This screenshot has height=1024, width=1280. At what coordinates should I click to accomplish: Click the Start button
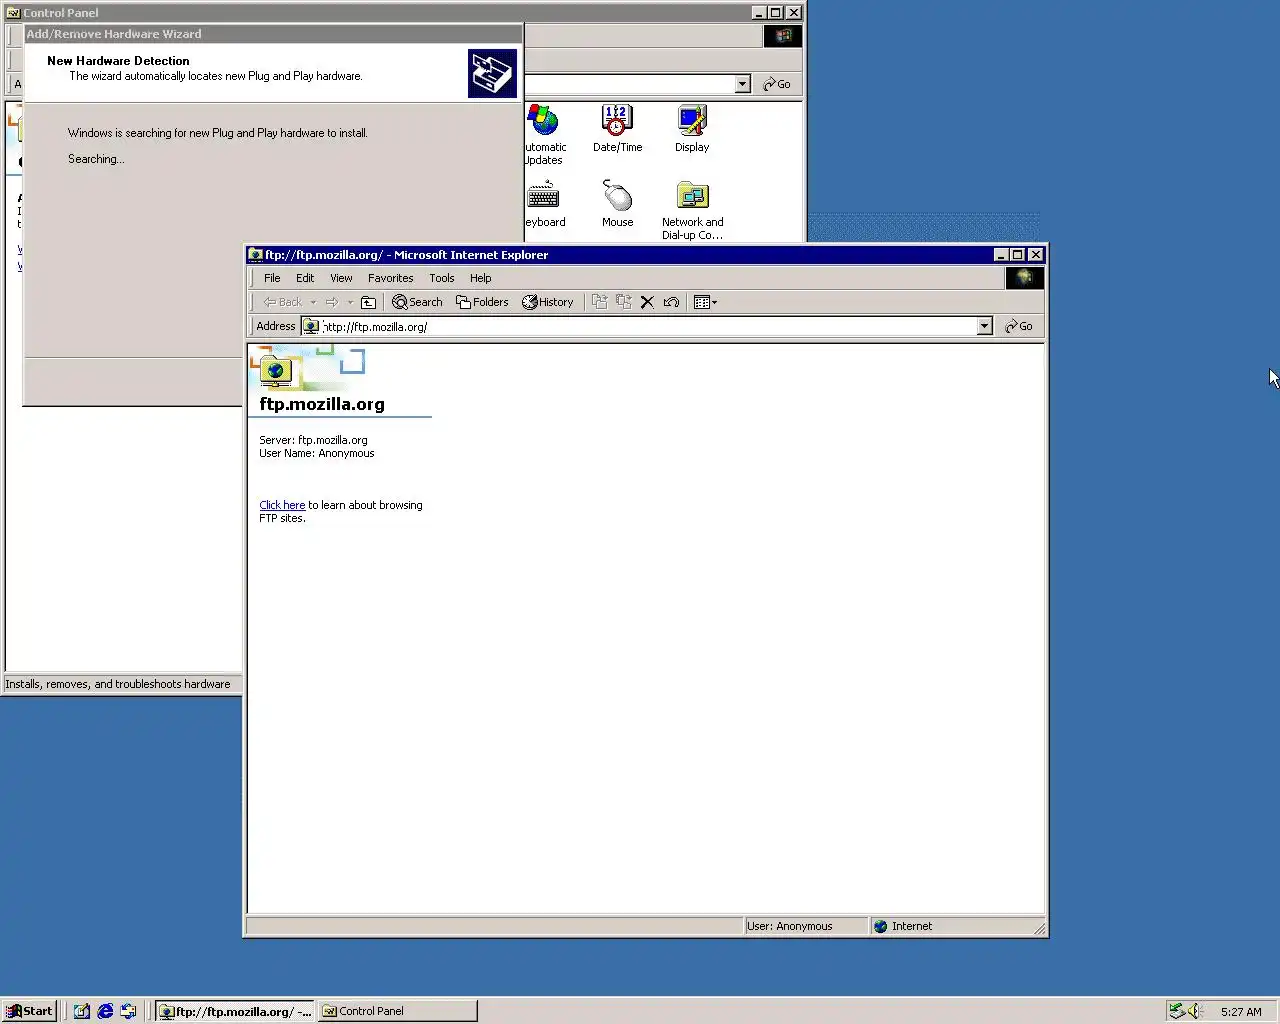coord(29,1011)
